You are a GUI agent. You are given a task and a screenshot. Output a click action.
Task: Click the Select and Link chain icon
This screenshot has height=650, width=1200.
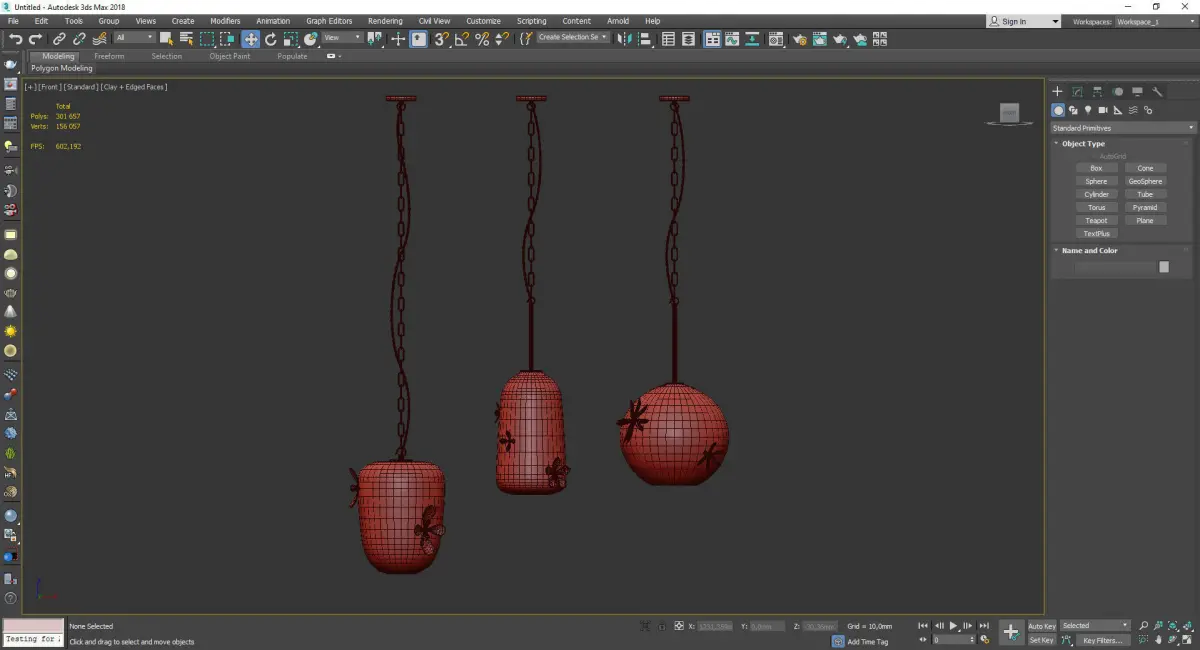(x=60, y=39)
